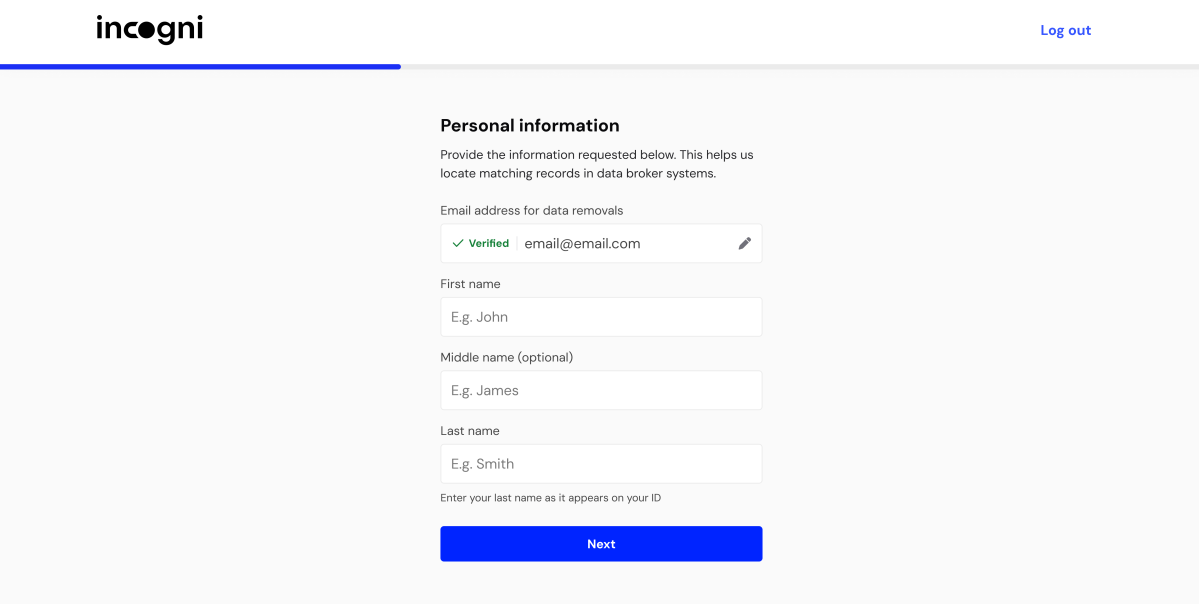Click the last name ID helper text
1199x604 pixels.
[x=550, y=498]
